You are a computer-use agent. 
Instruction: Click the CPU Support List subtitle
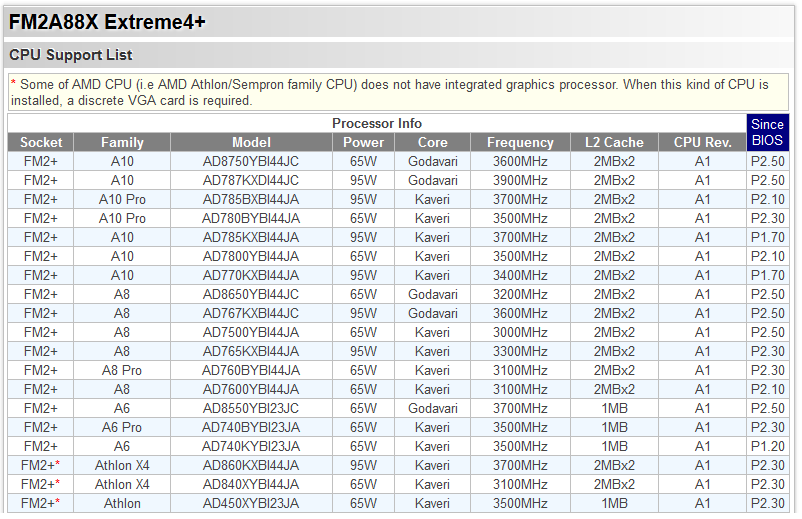click(x=71, y=55)
